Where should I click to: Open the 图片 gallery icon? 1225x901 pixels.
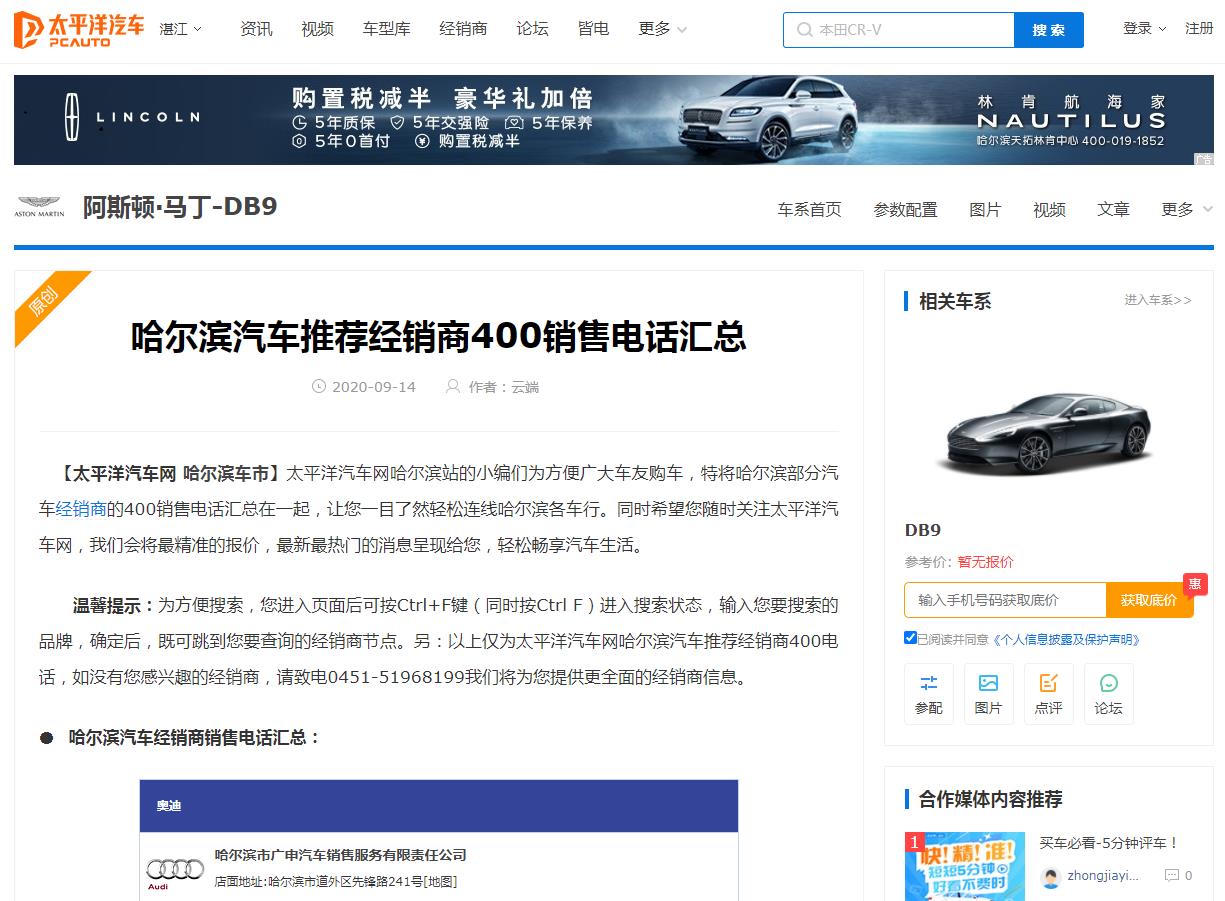coord(989,693)
